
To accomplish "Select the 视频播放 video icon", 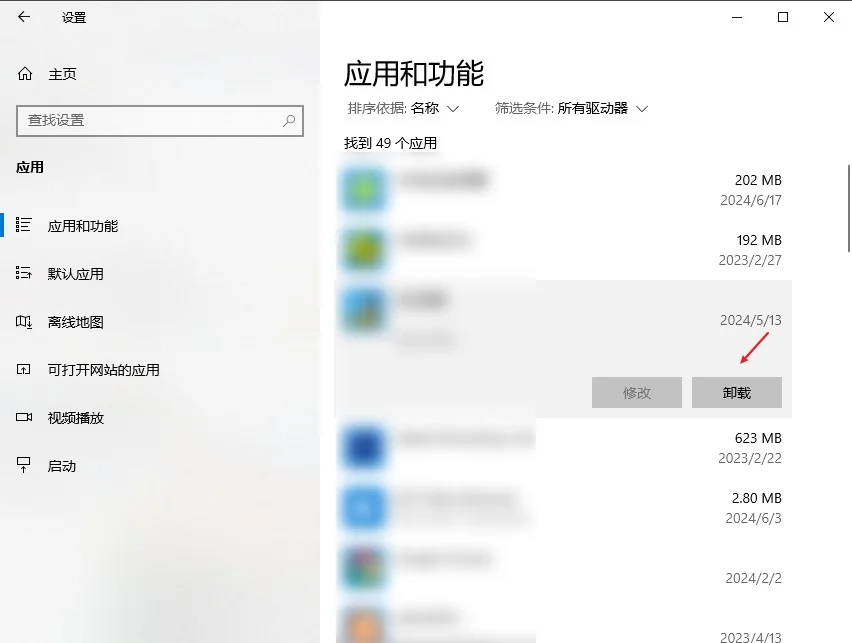I will (x=23, y=418).
